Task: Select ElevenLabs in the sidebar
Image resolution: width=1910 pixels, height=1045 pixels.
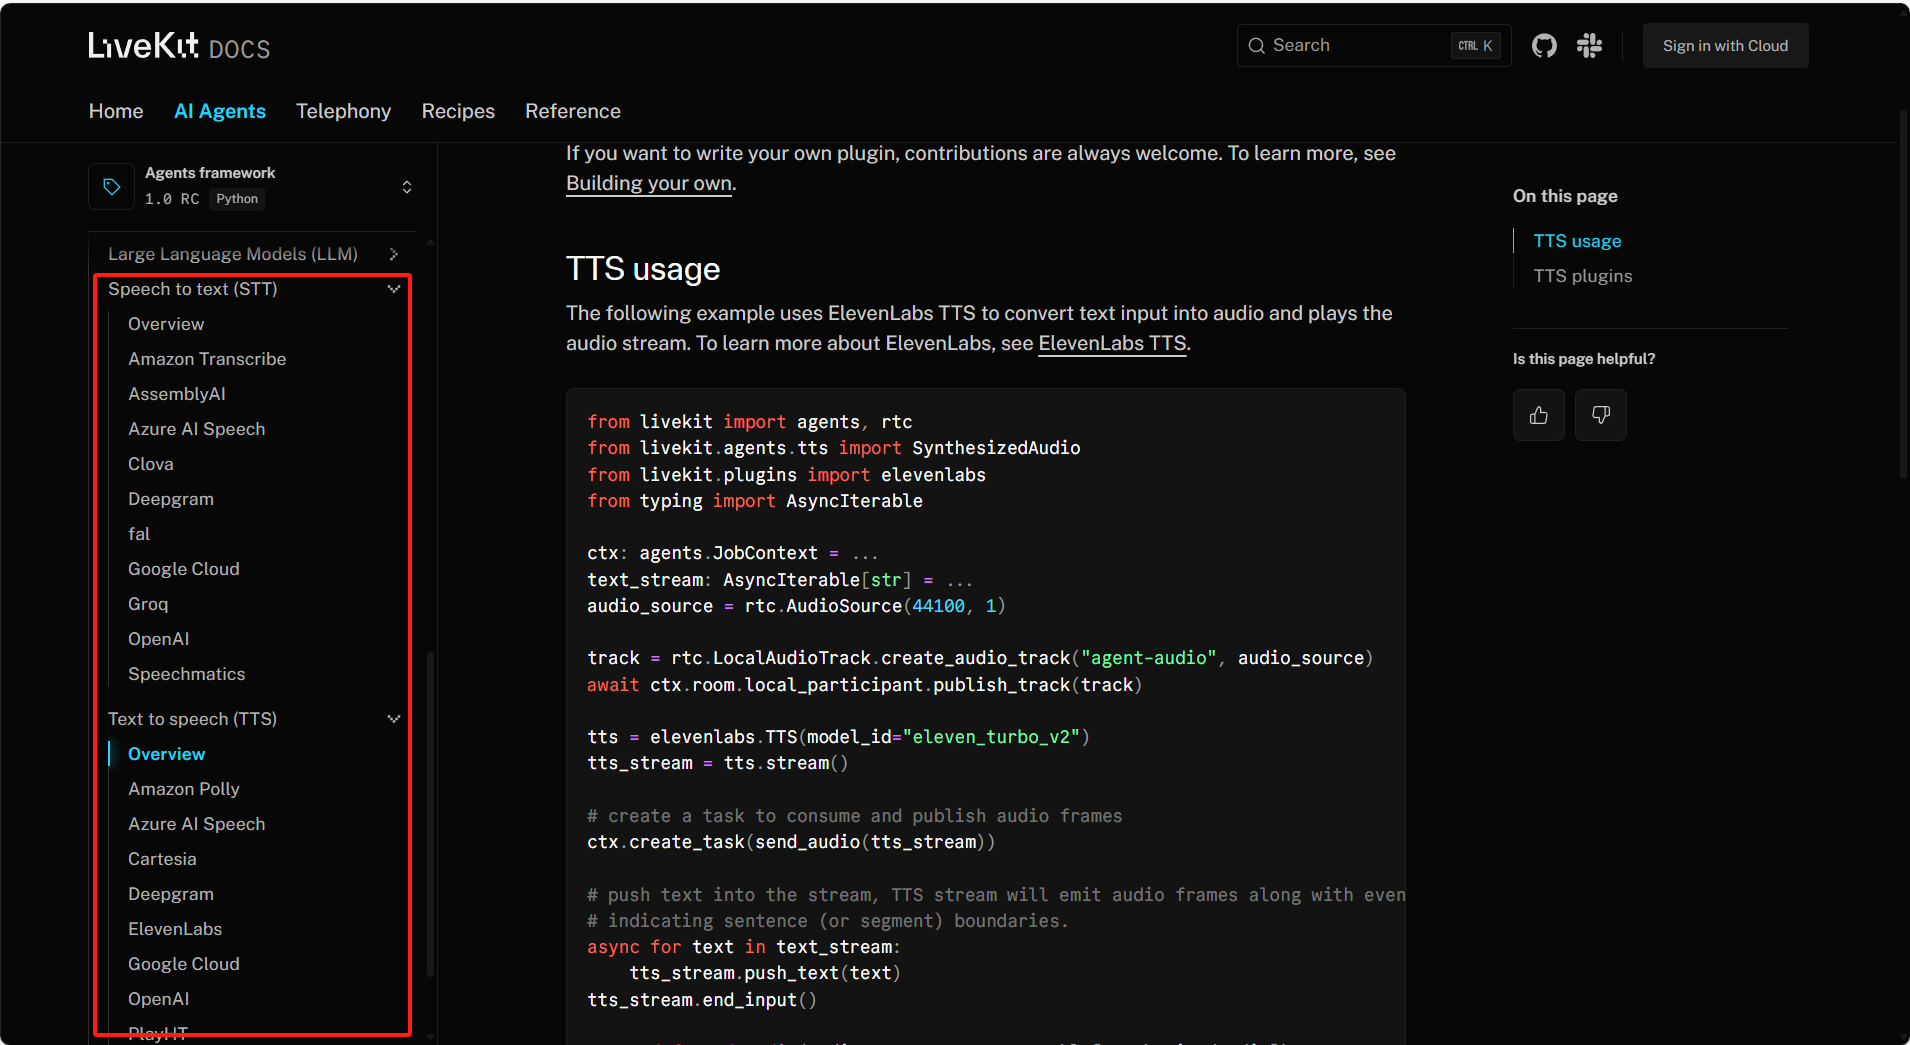Action: [175, 929]
